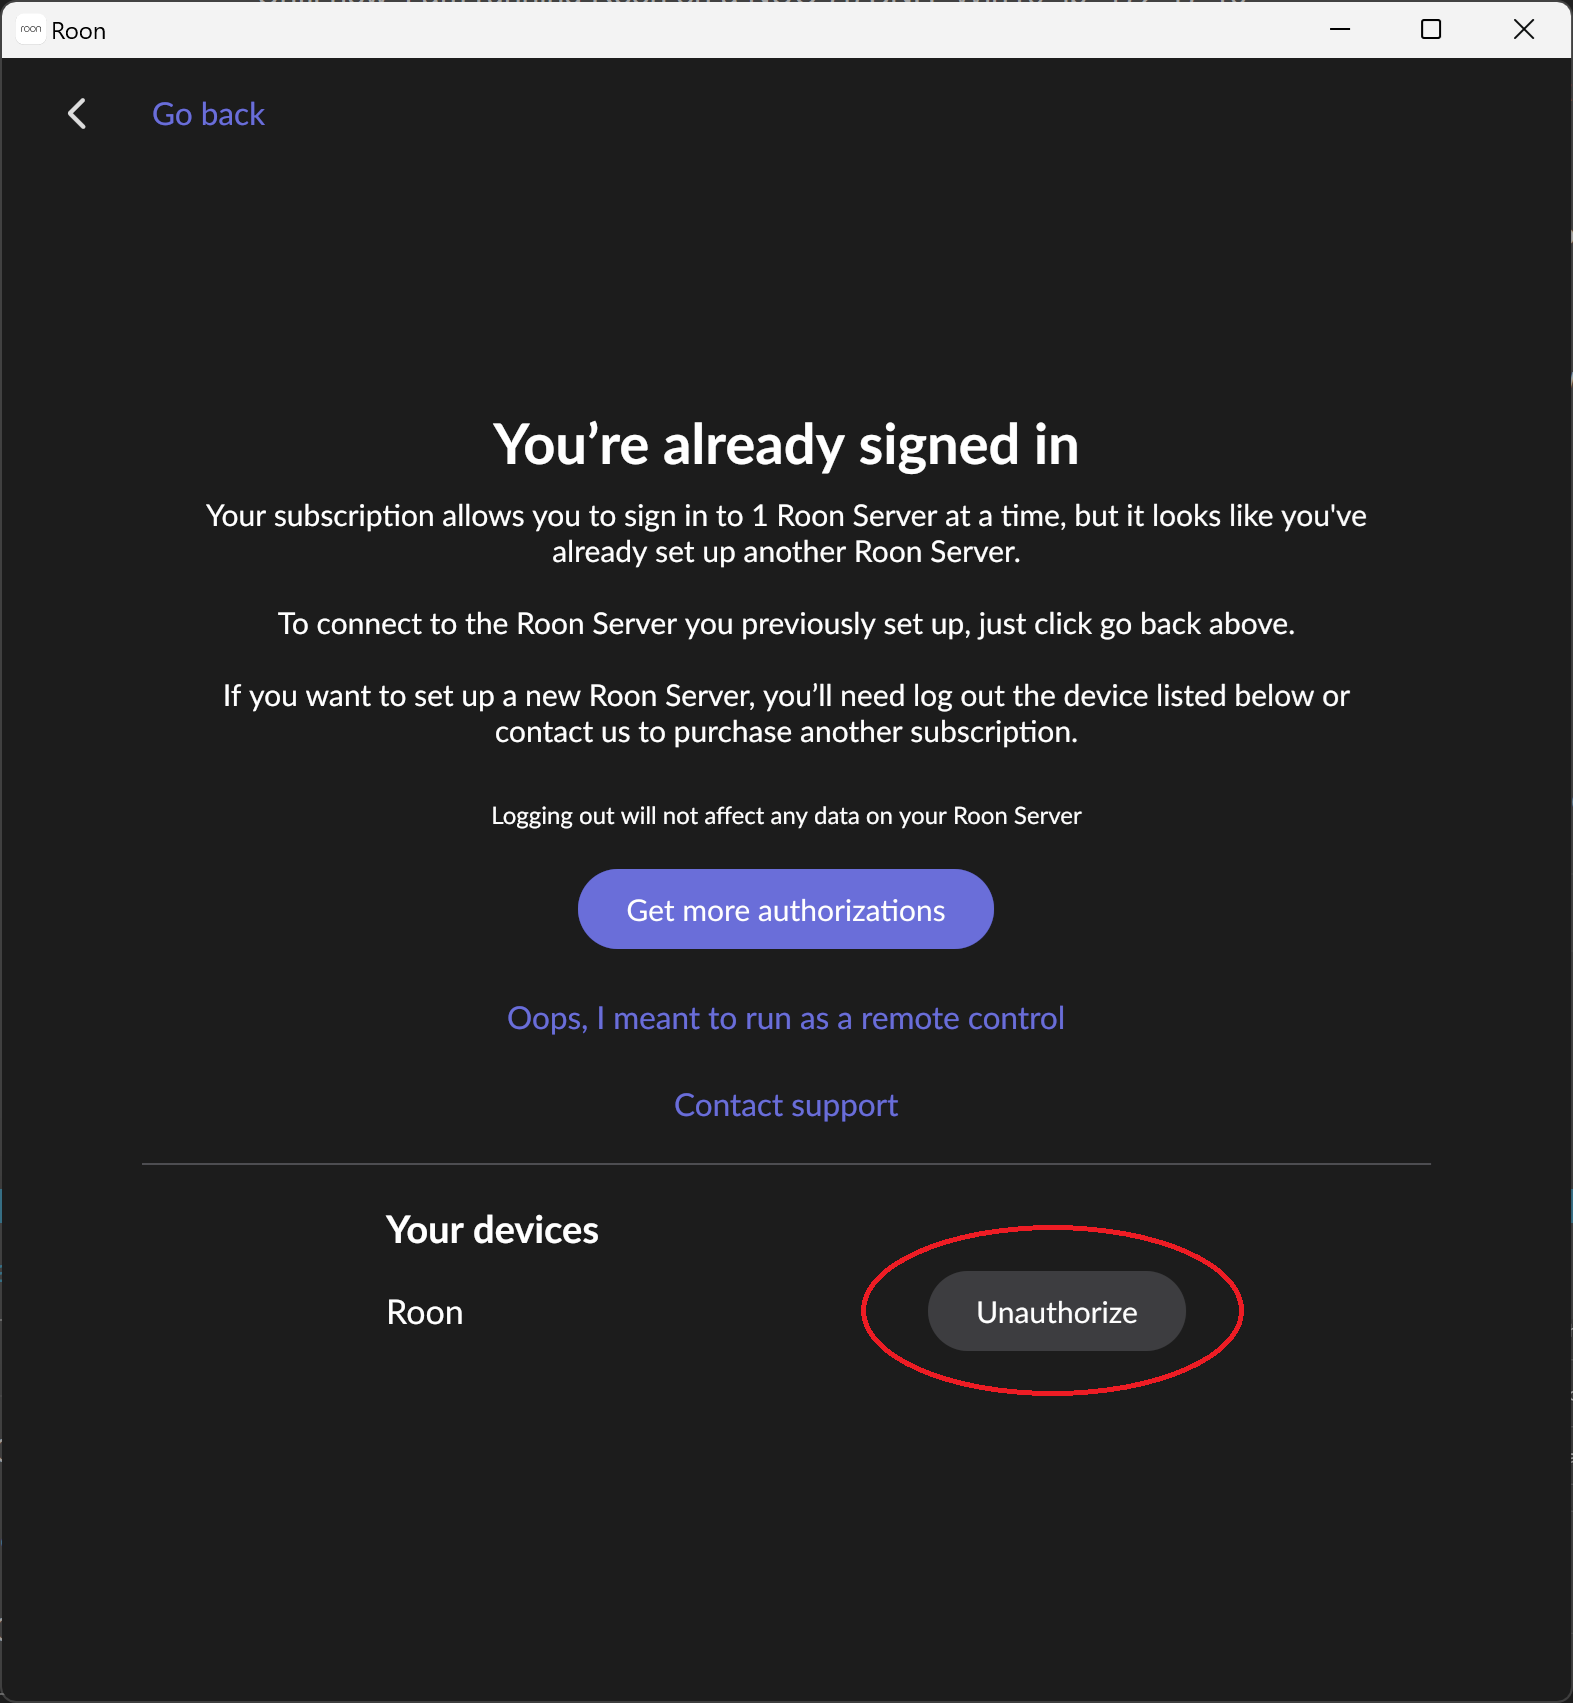Select the Roon entry under Your devices
Screen dimensions: 1573x1703
[x=425, y=1312]
